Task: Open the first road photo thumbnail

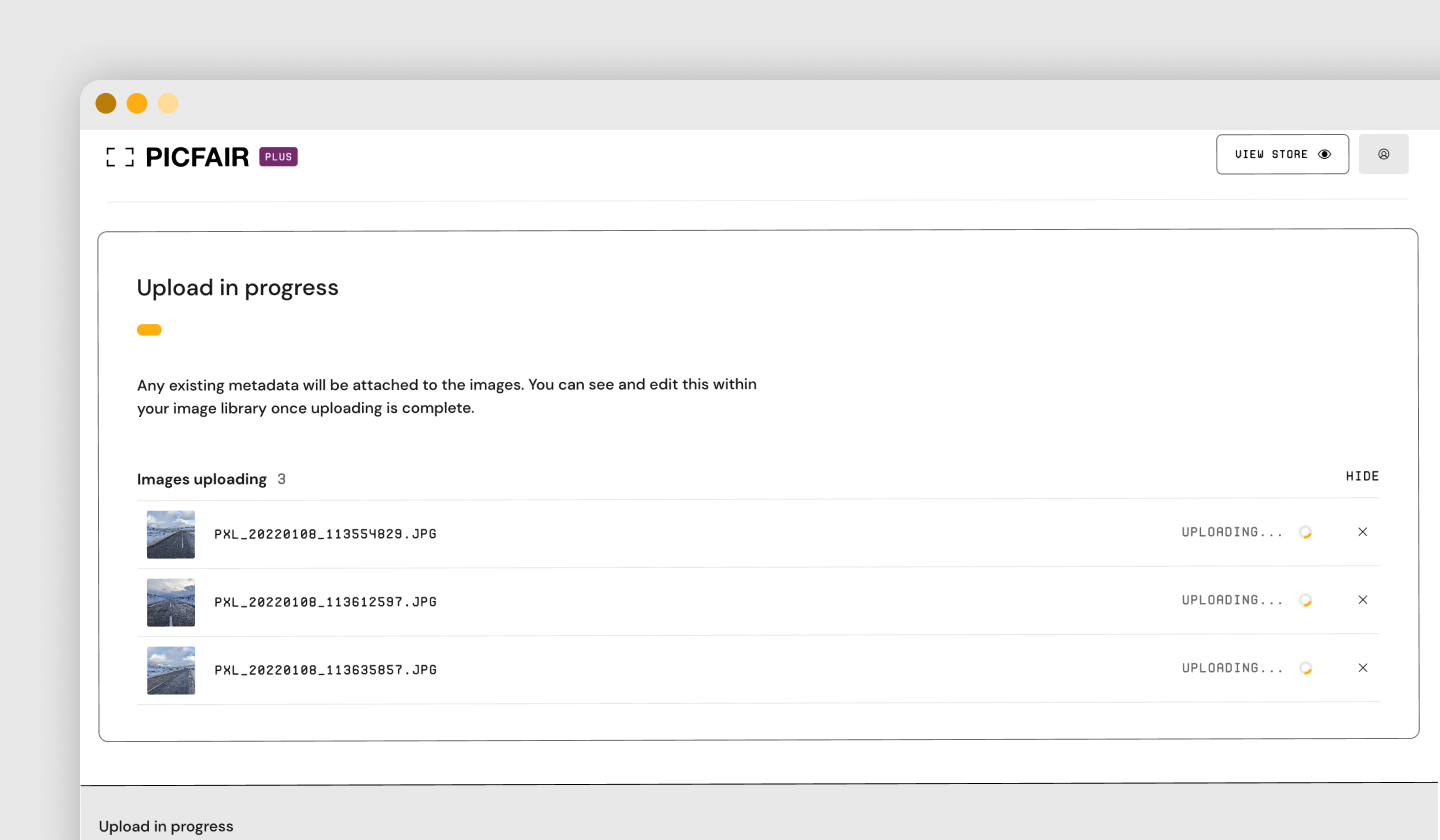Action: tap(171, 534)
